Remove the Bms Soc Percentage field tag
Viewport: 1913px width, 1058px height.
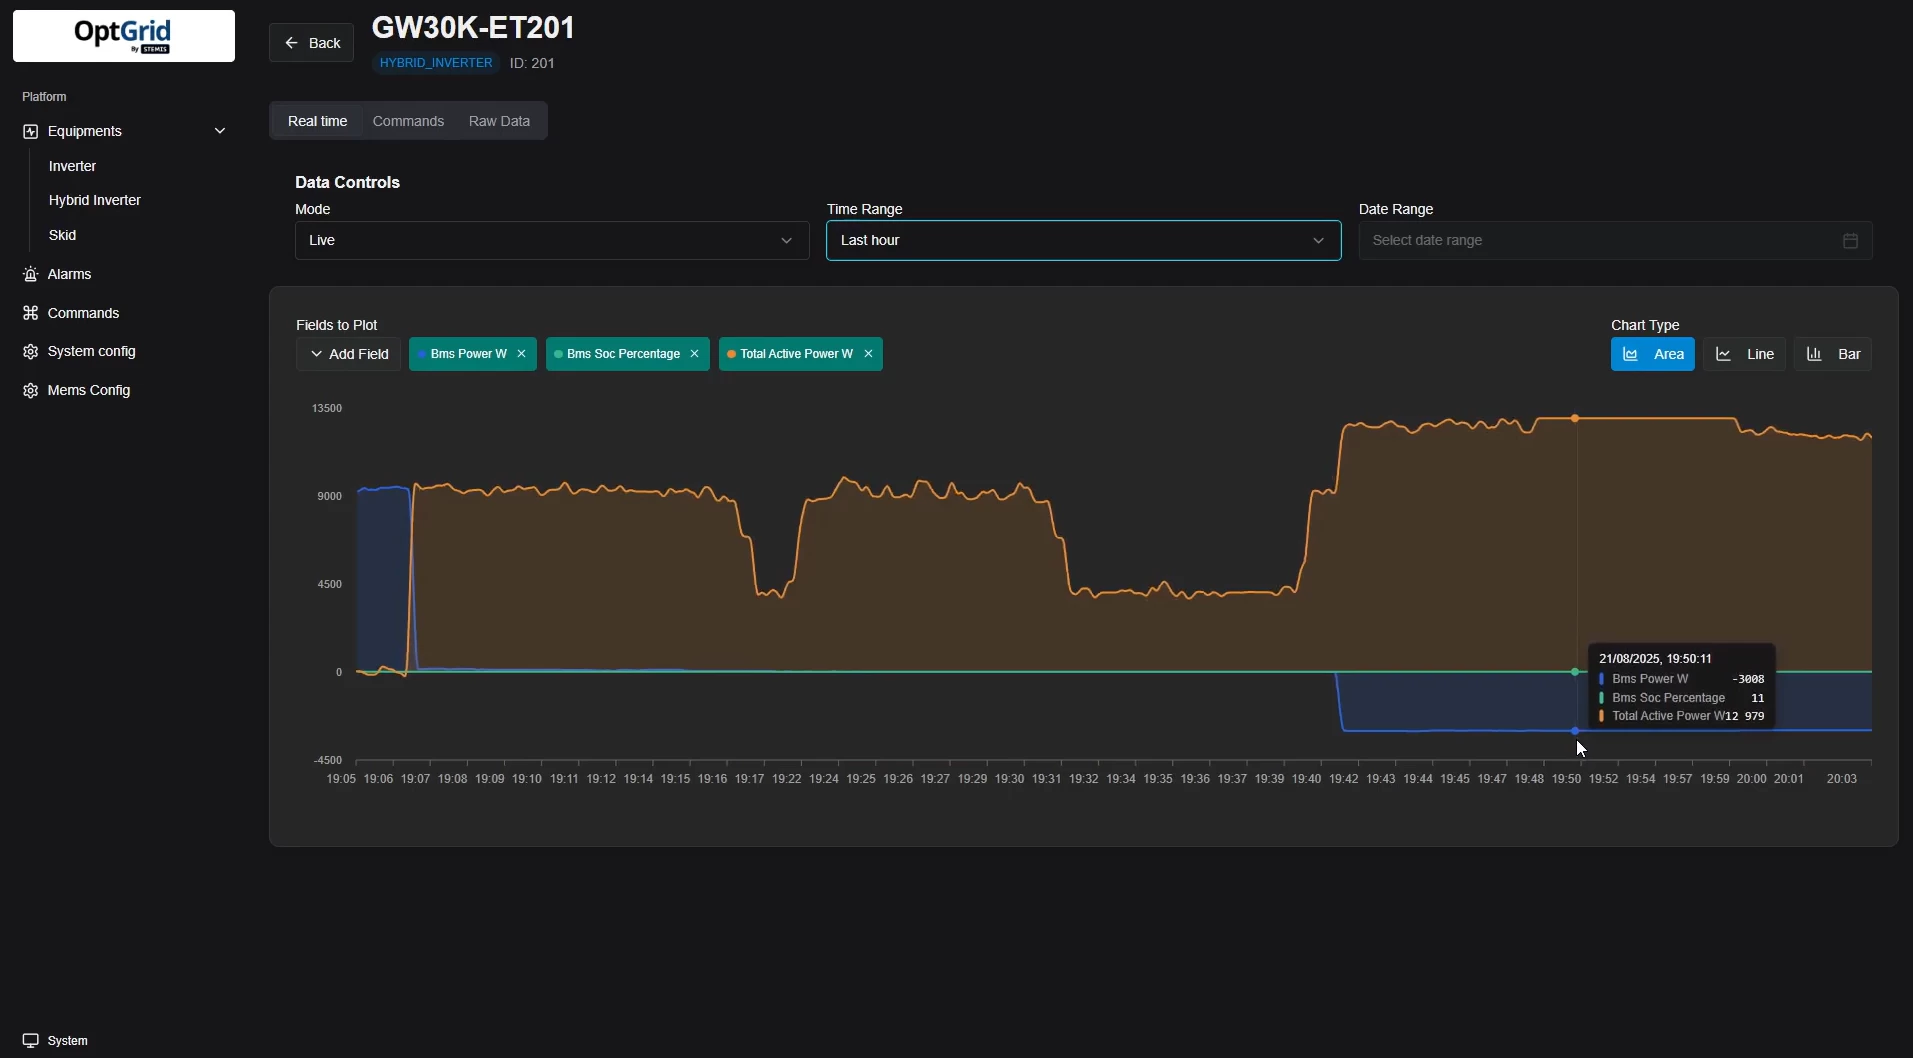694,354
